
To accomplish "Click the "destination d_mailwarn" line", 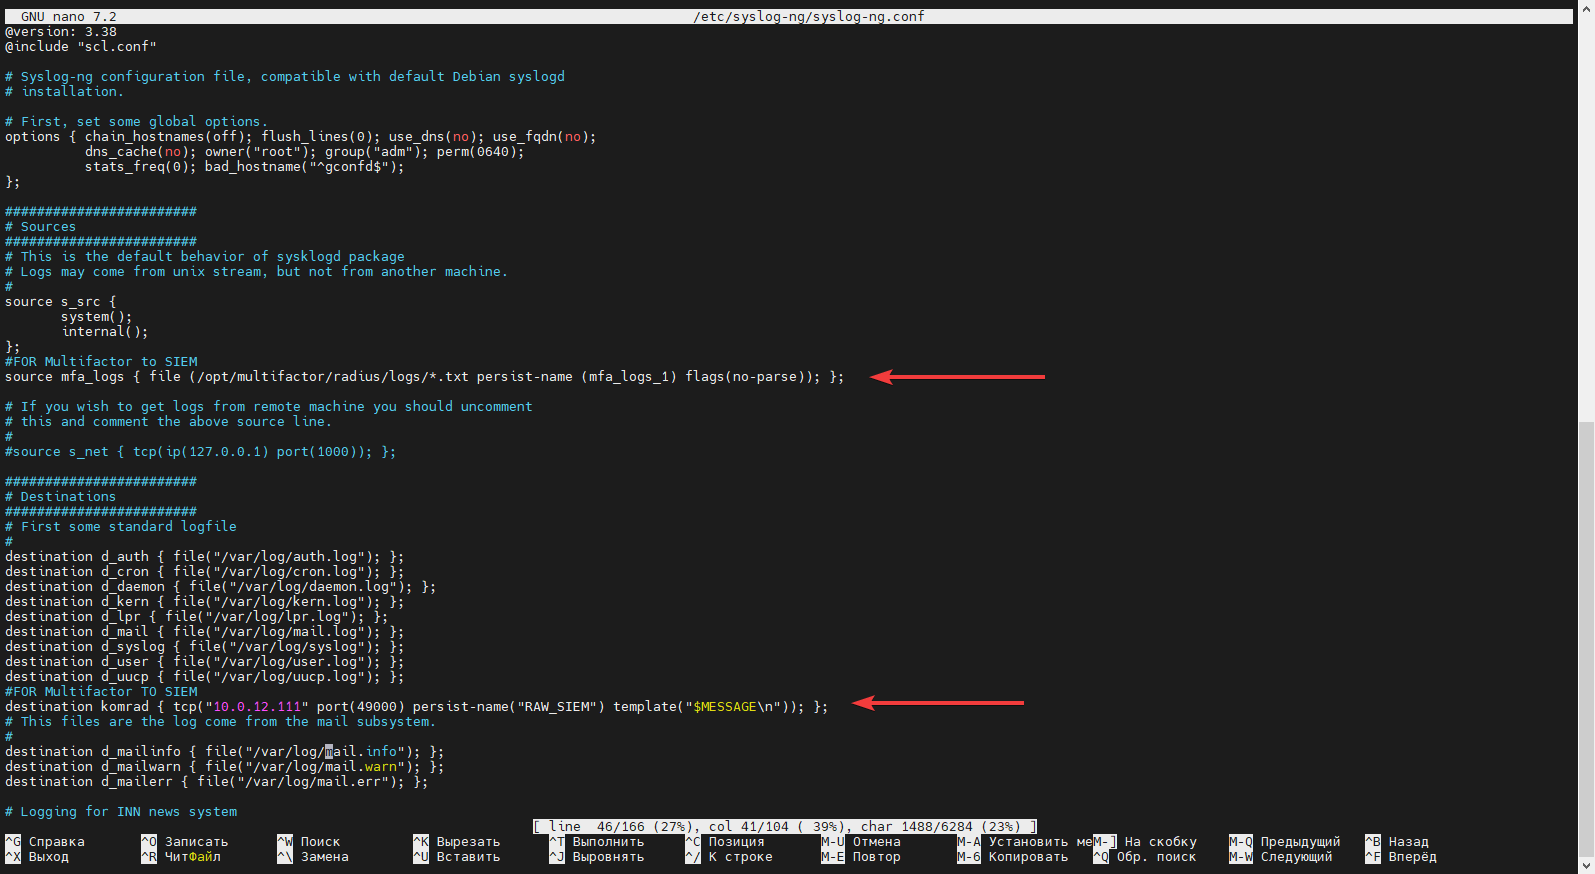I will (225, 767).
